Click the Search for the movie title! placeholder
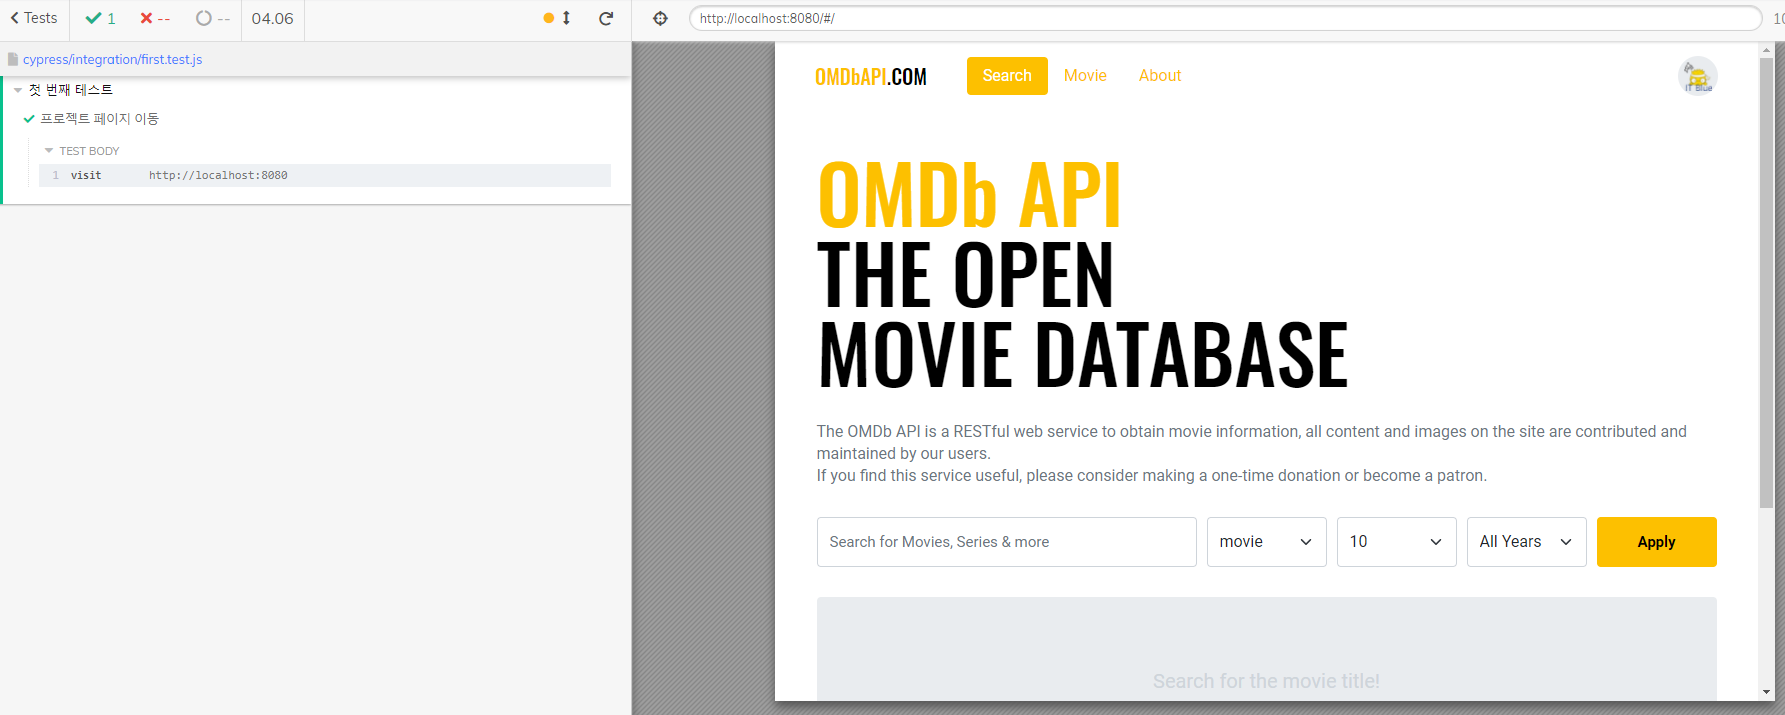1785x715 pixels. [1266, 681]
